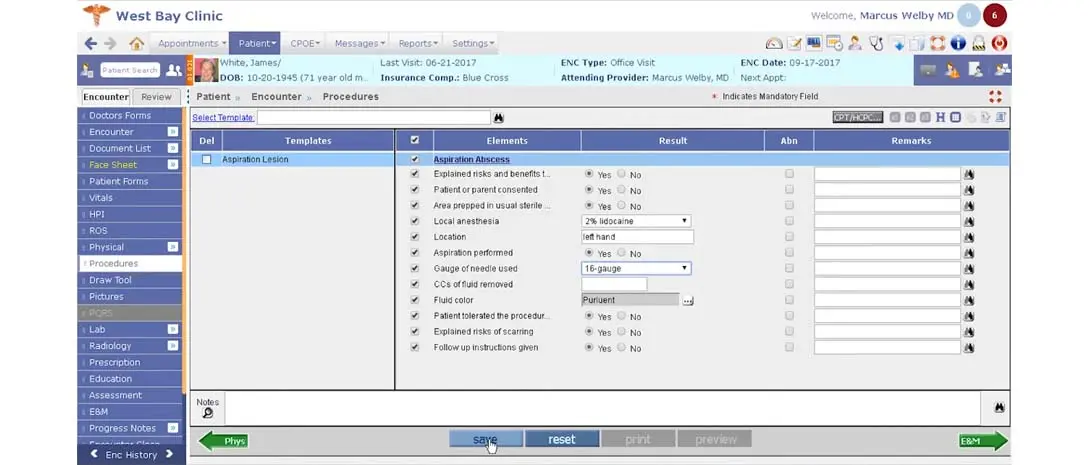Expand the Radiology sidebar item arrow
Screen dimensions: 1089x465
pyautogui.click(x=172, y=346)
